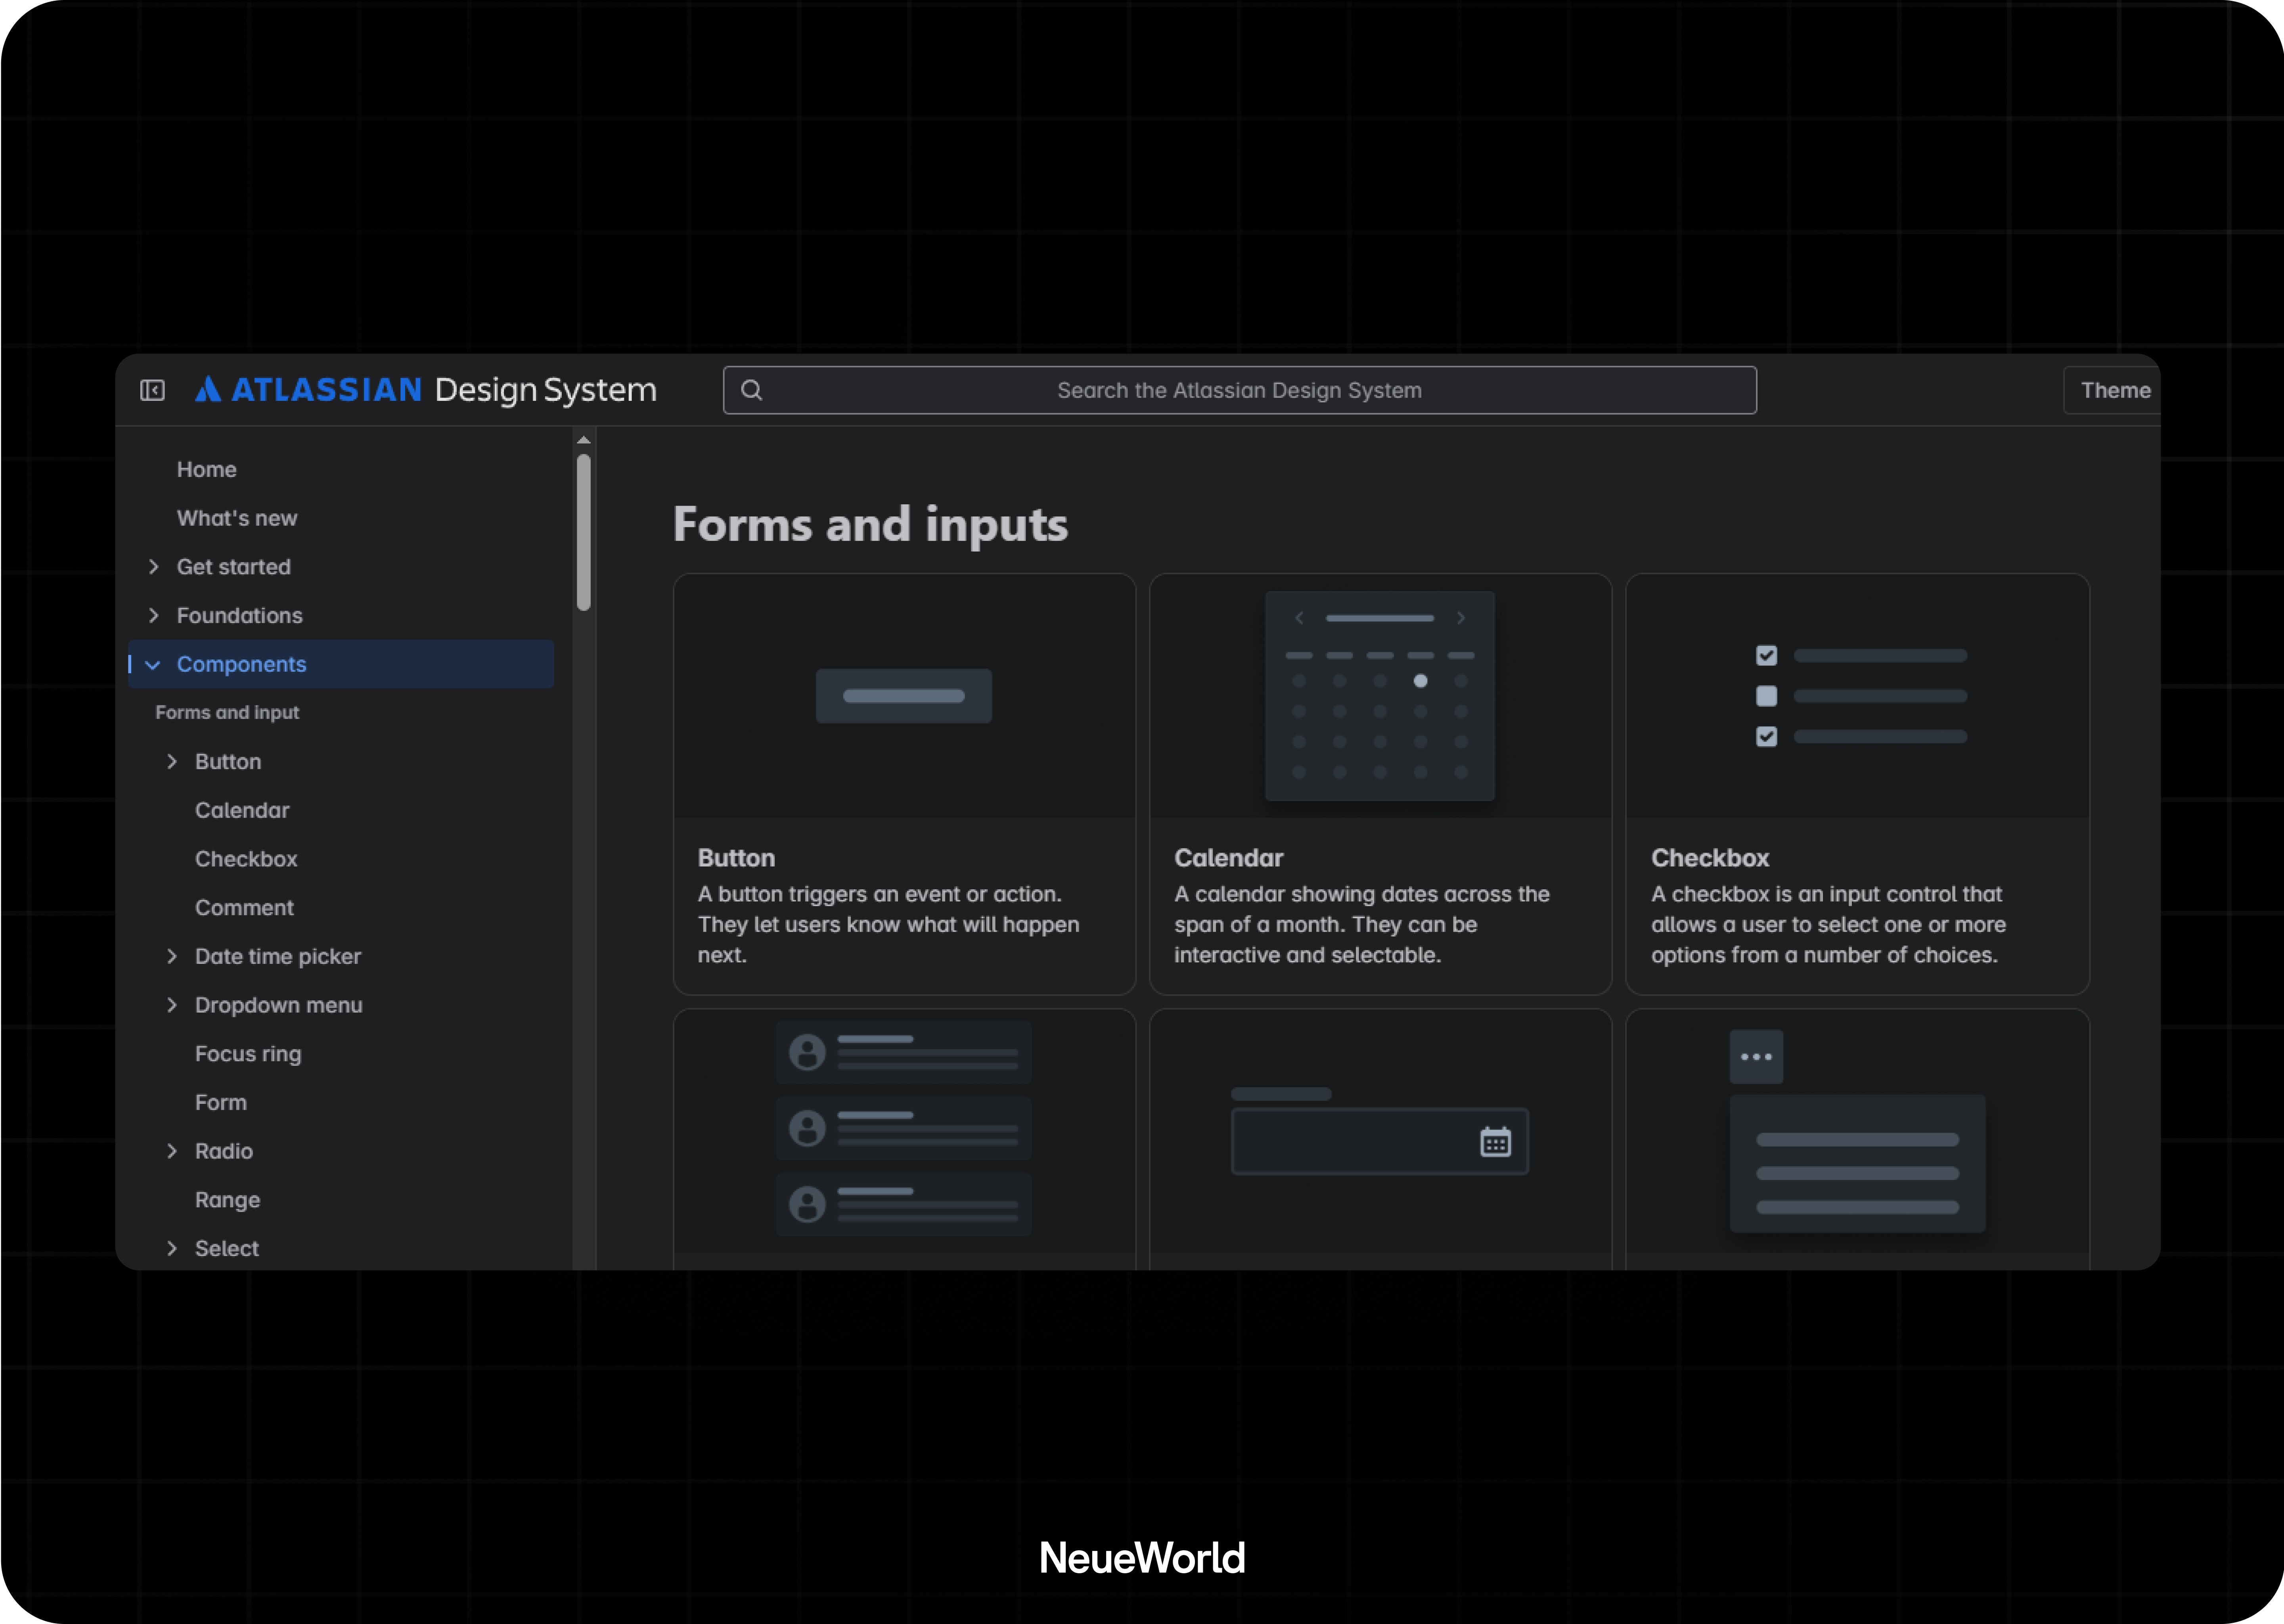
Task: Click the Button card description text
Action: (x=889, y=925)
